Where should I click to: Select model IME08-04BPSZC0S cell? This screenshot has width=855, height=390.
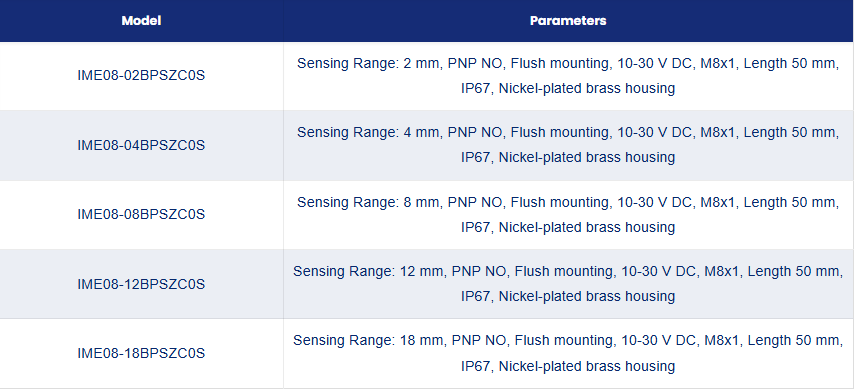(x=141, y=145)
